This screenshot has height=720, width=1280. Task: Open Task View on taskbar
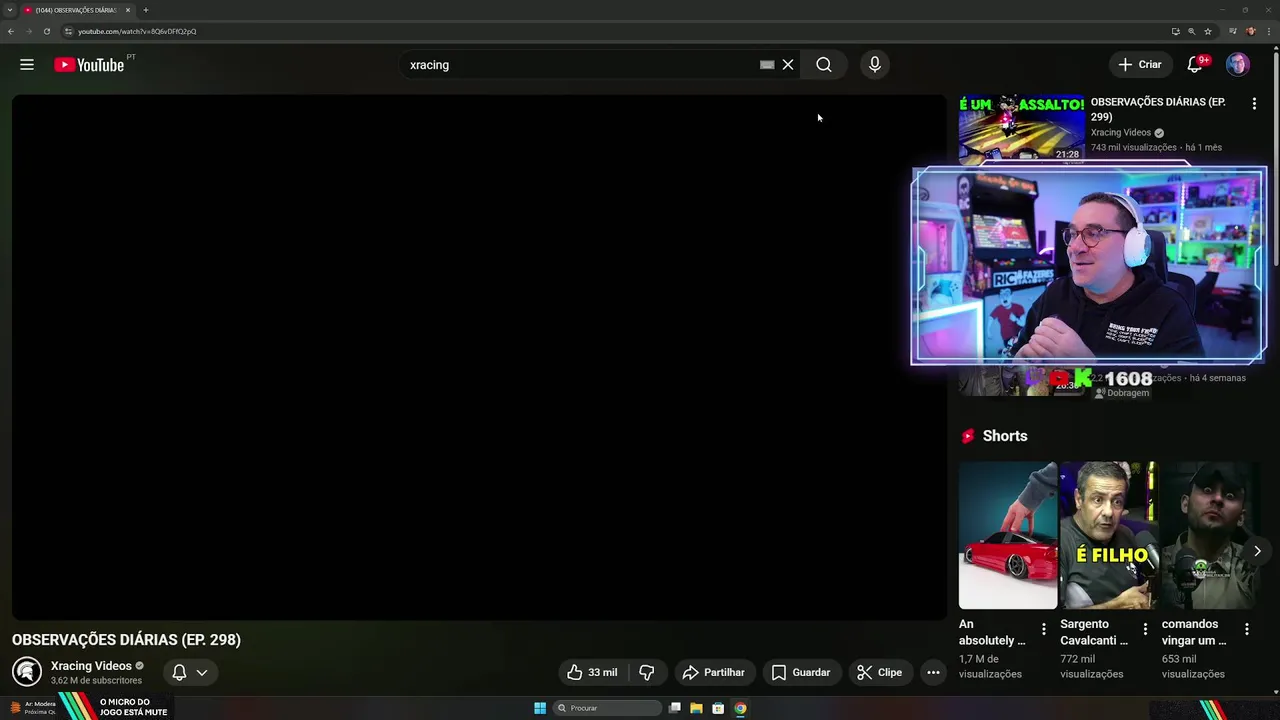point(675,708)
